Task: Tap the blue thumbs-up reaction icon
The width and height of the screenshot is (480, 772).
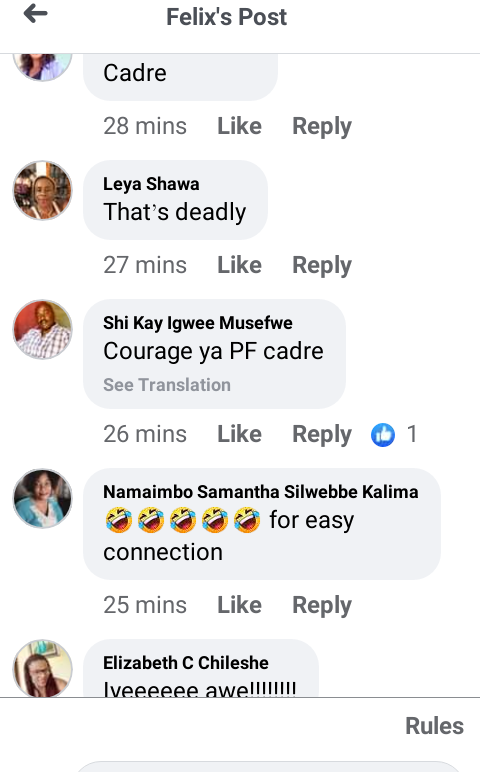Action: click(x=383, y=435)
